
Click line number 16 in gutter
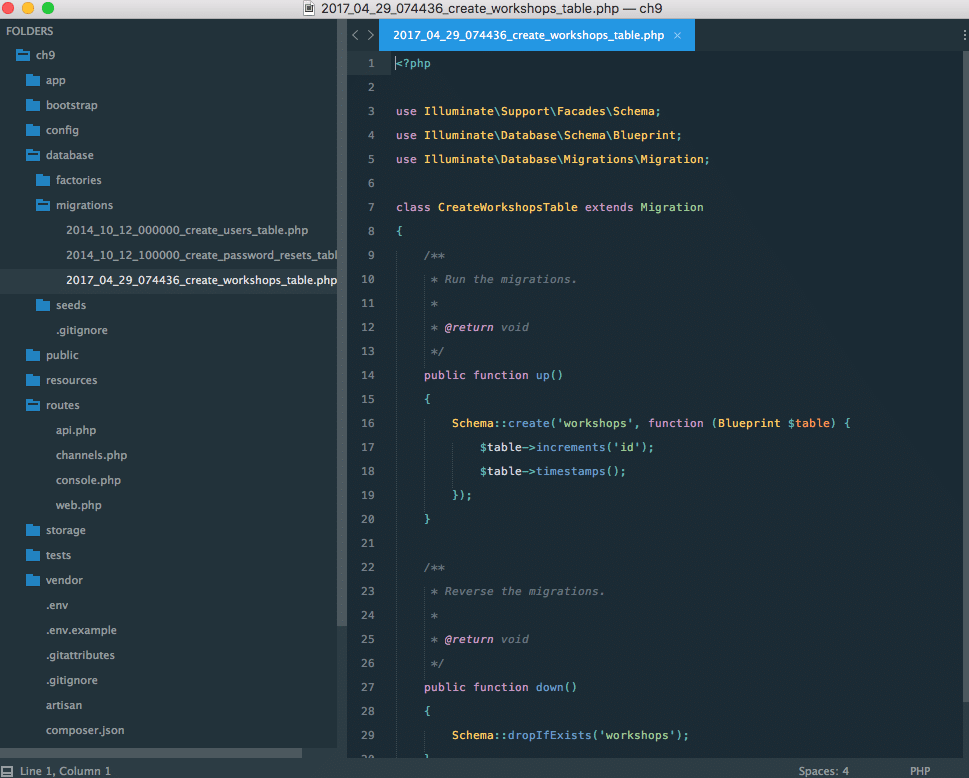coord(368,423)
